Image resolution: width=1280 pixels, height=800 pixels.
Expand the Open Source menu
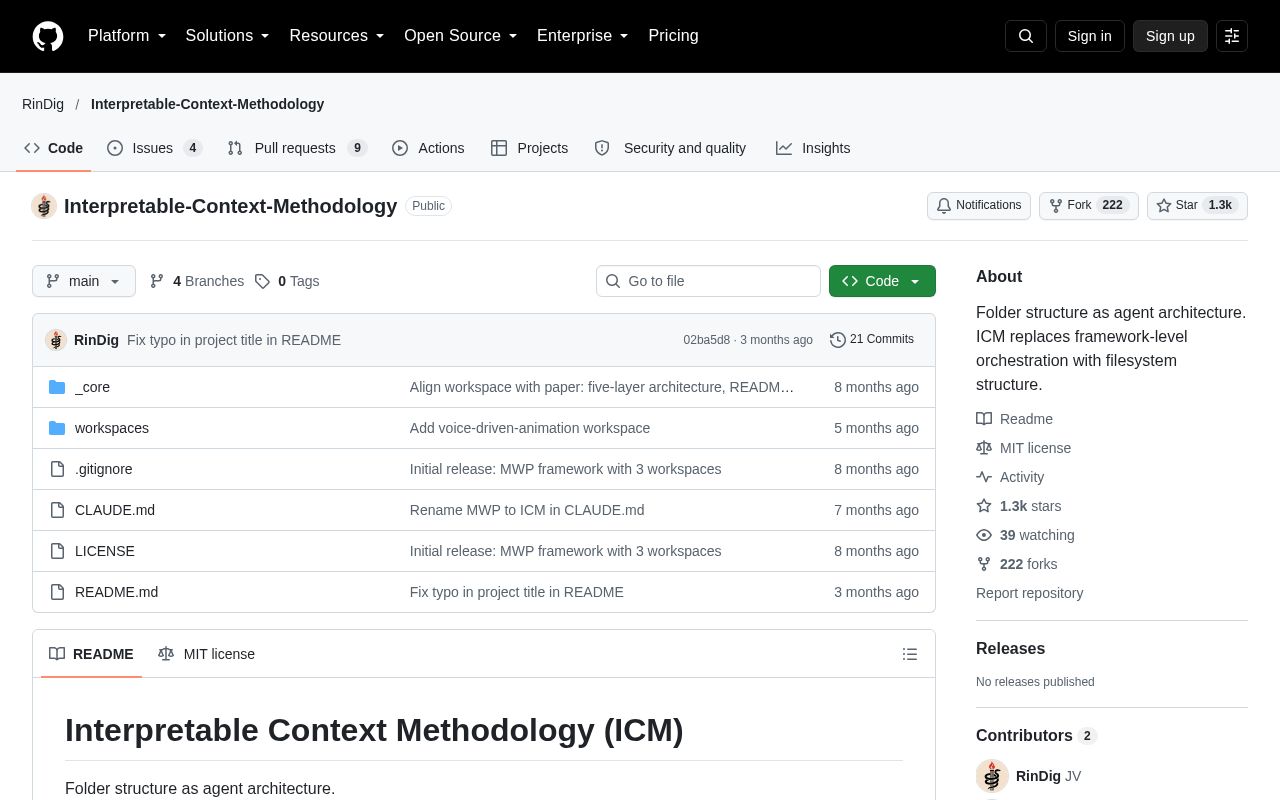pos(461,36)
